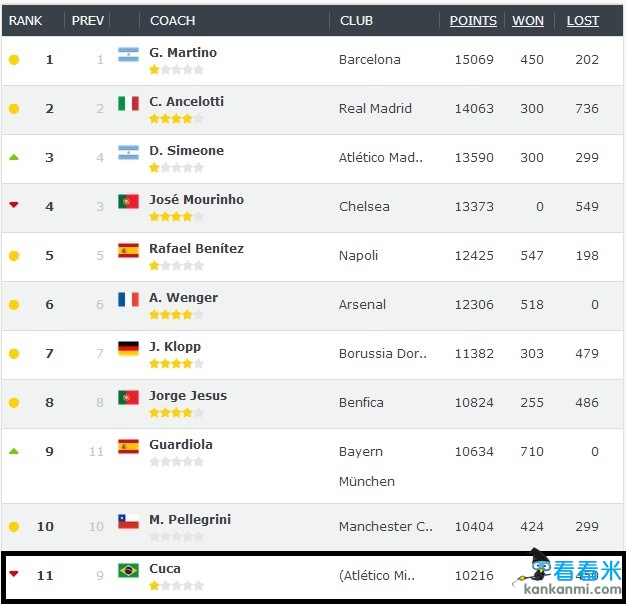This screenshot has width=626, height=604.
Task: Click Chile flag beside M. Pellegrini
Action: click(128, 521)
